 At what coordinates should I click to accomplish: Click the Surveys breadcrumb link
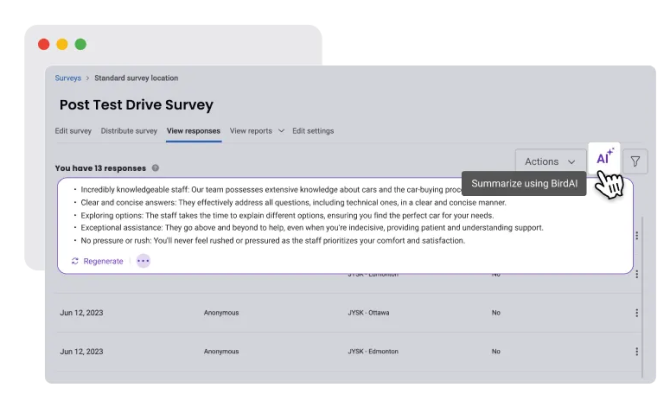[68, 78]
